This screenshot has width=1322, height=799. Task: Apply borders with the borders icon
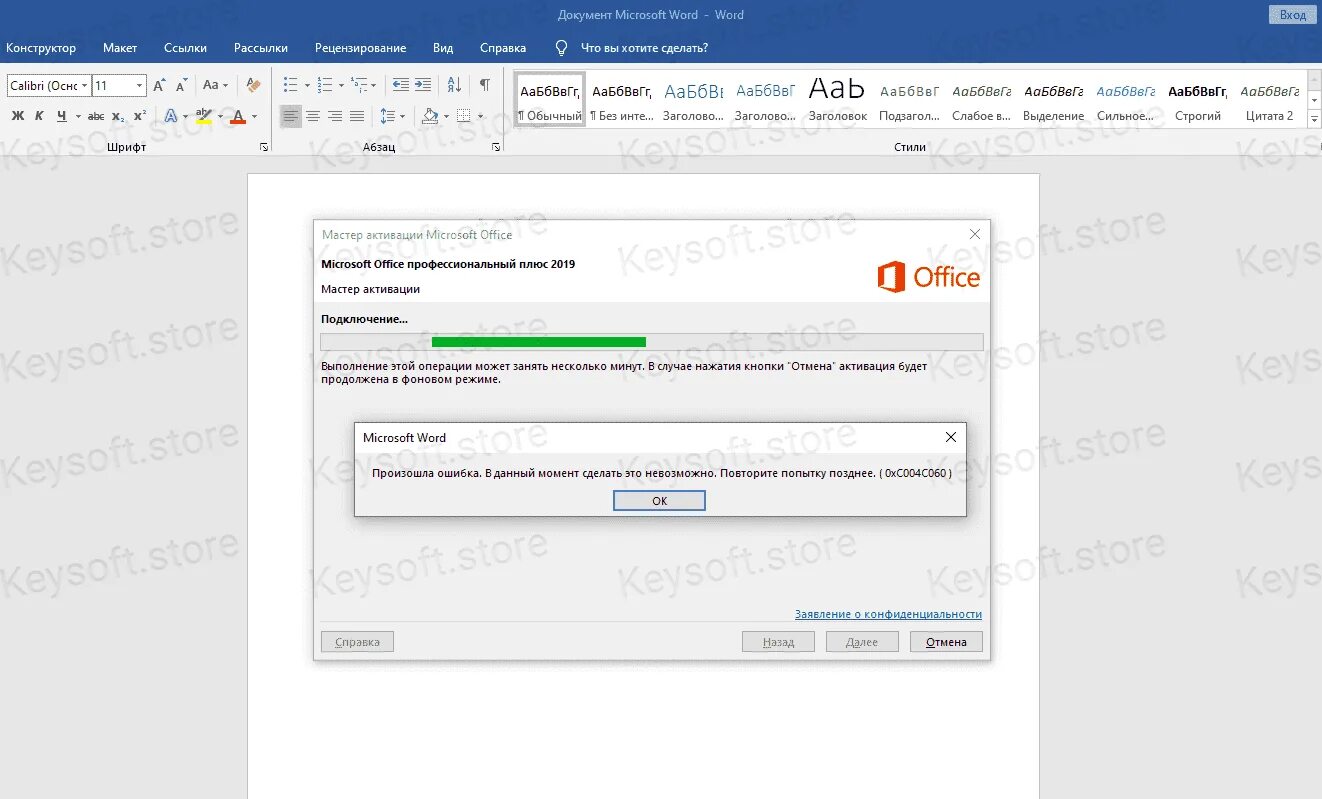(x=463, y=116)
